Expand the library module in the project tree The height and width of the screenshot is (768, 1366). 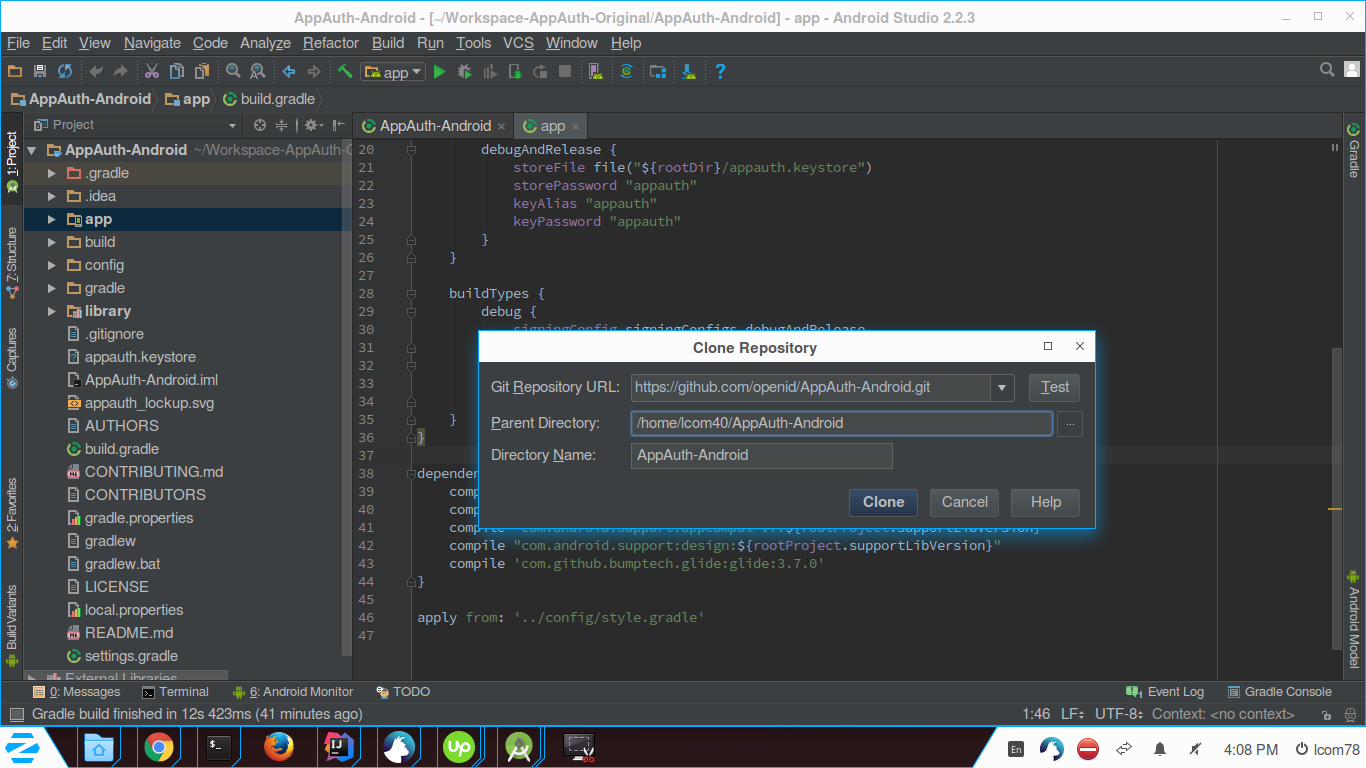tap(50, 310)
